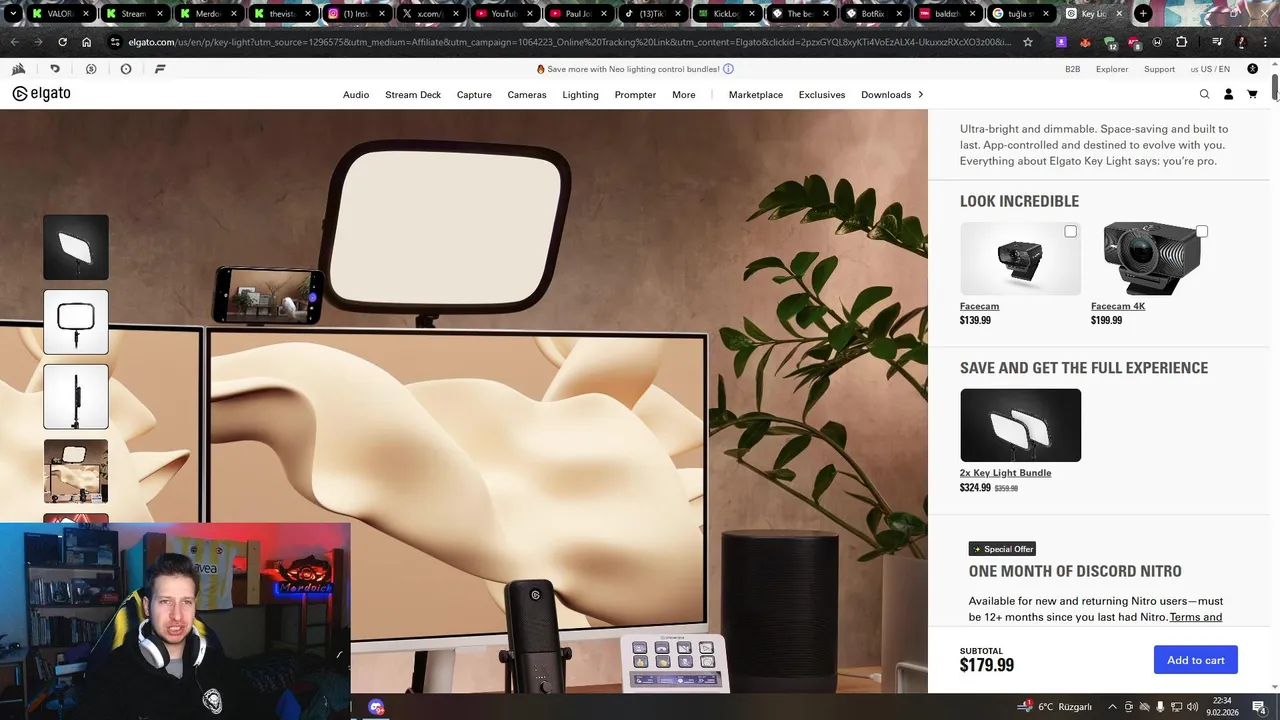Select second thumbnail showing light outline
The width and height of the screenshot is (1280, 720).
point(76,322)
